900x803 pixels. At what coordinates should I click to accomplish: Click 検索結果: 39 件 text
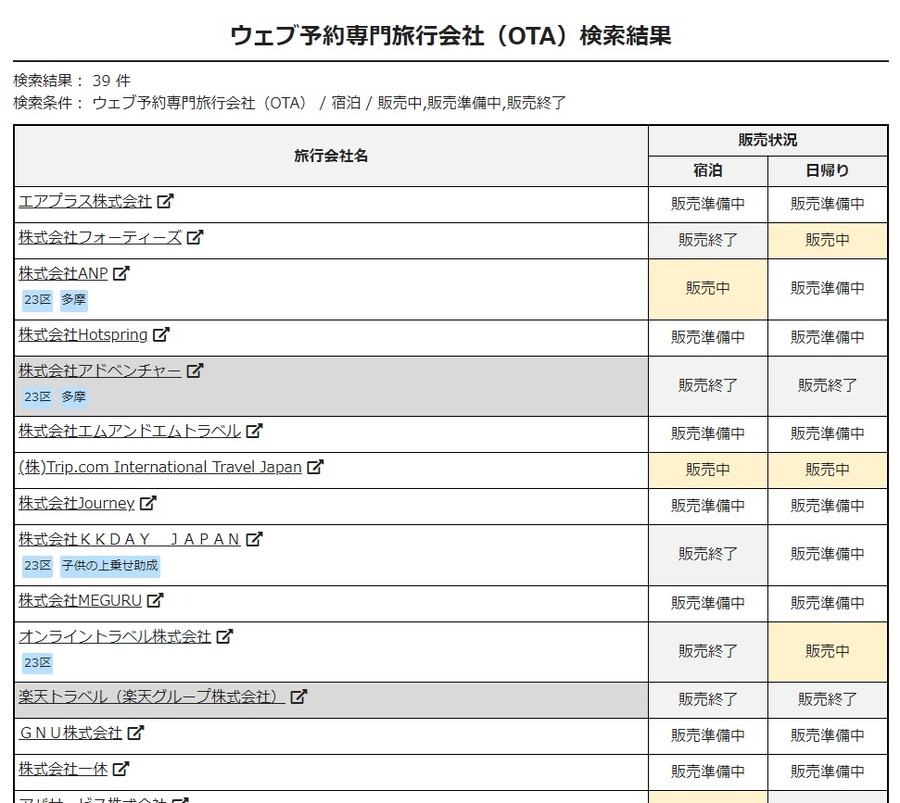point(72,80)
